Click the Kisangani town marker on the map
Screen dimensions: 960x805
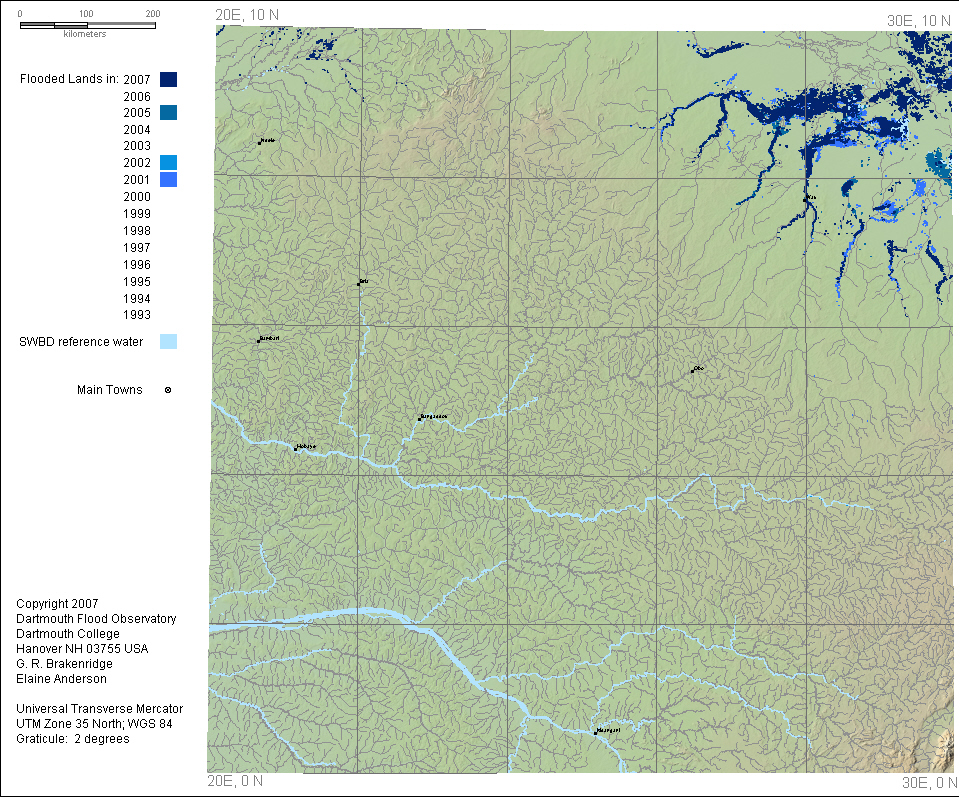(597, 733)
